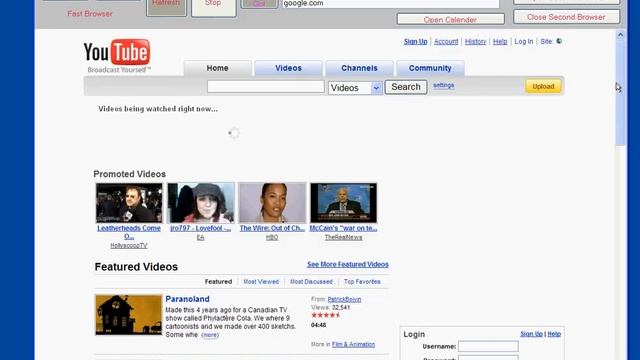
Task: Select the Featured filter tab
Action: point(218,282)
